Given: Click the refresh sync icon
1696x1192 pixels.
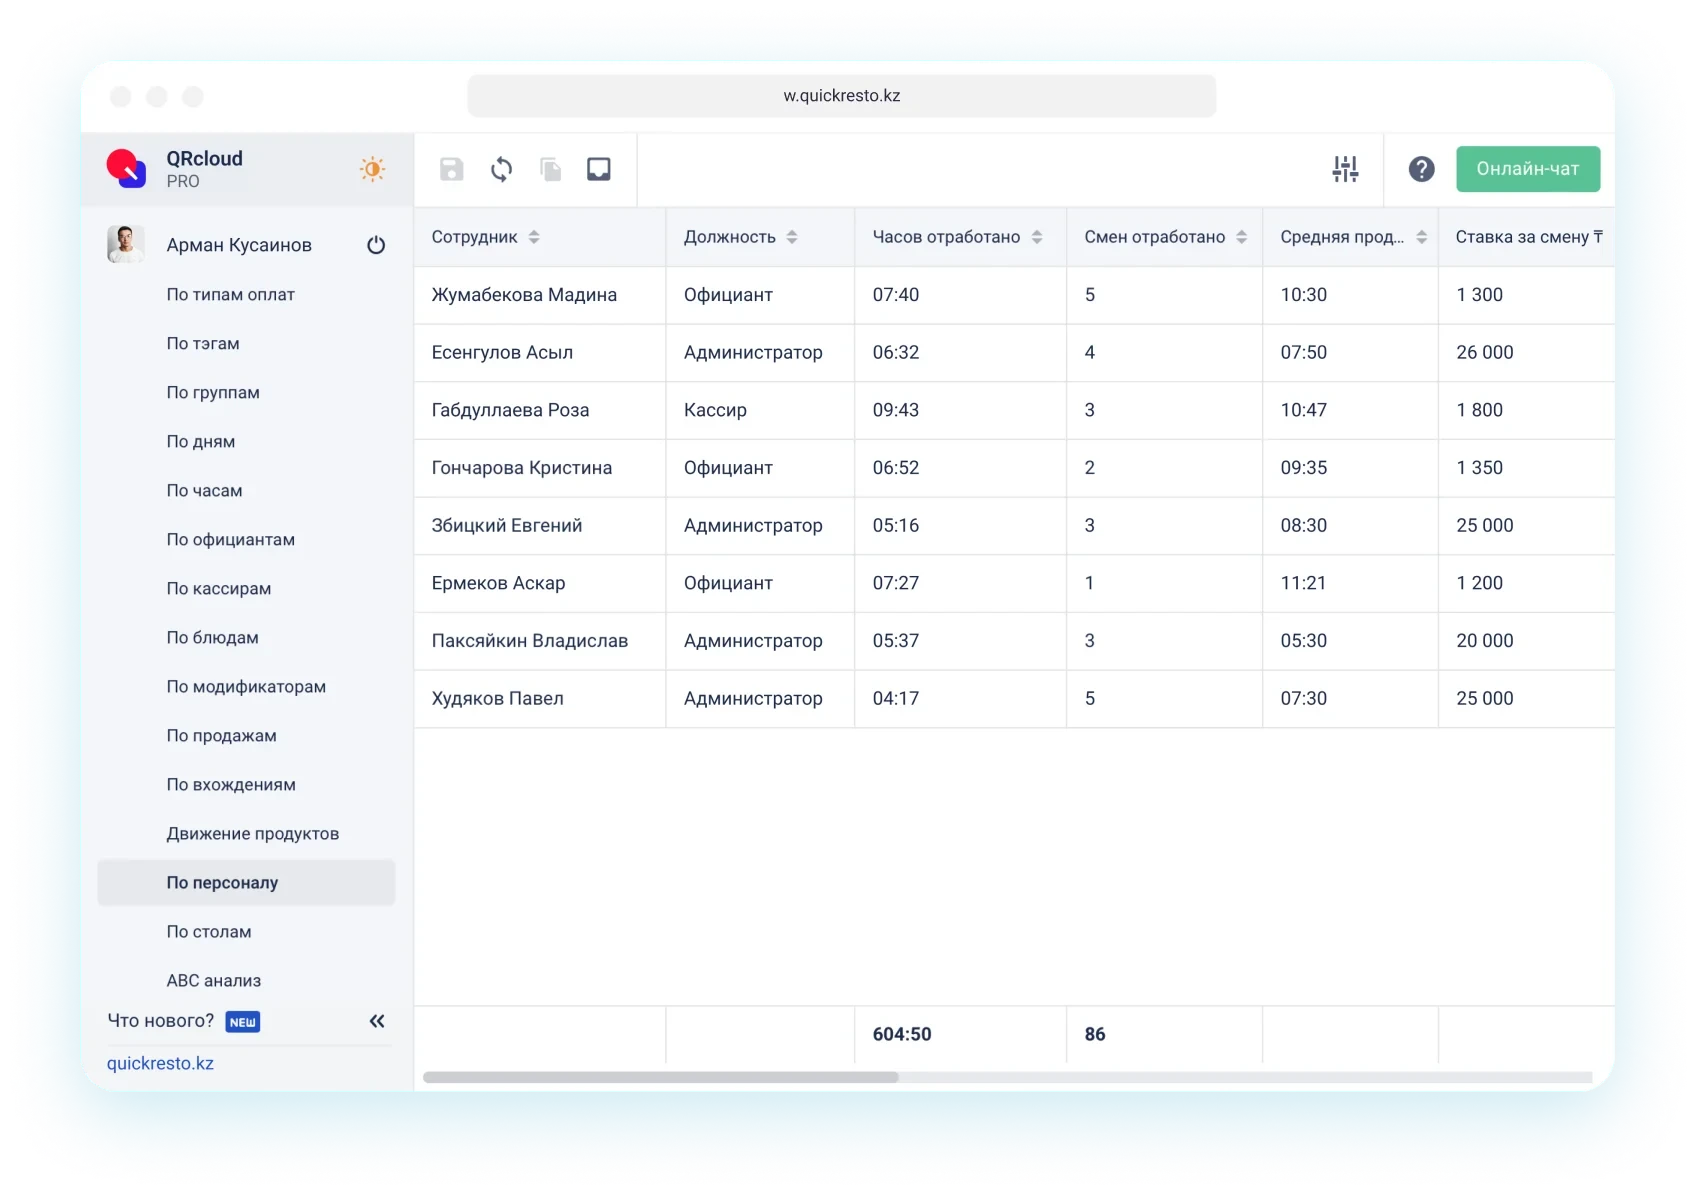Looking at the screenshot, I should coord(501,169).
